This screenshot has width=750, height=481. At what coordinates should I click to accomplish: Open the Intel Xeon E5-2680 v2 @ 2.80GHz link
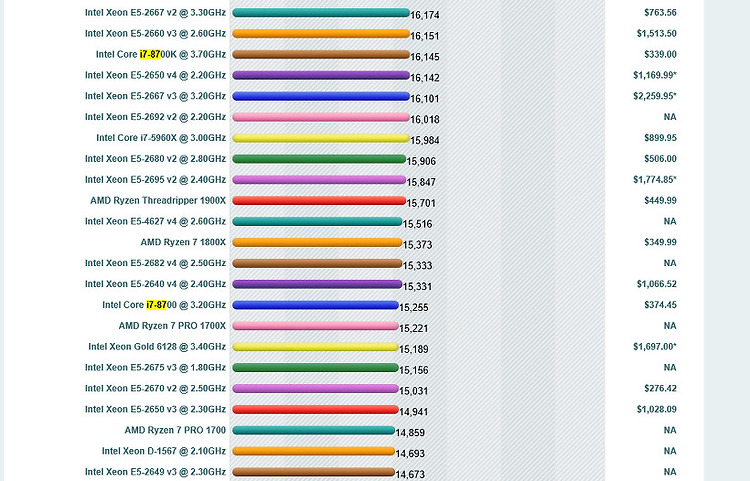pyautogui.click(x=155, y=159)
